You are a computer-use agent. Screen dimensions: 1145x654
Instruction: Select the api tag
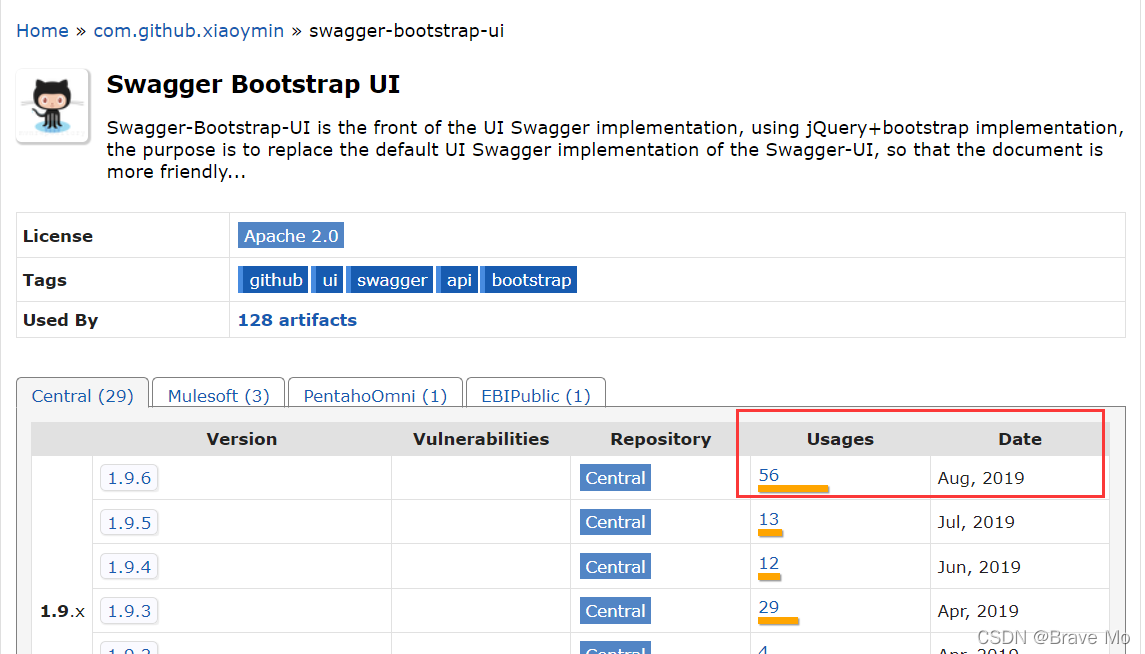(458, 280)
